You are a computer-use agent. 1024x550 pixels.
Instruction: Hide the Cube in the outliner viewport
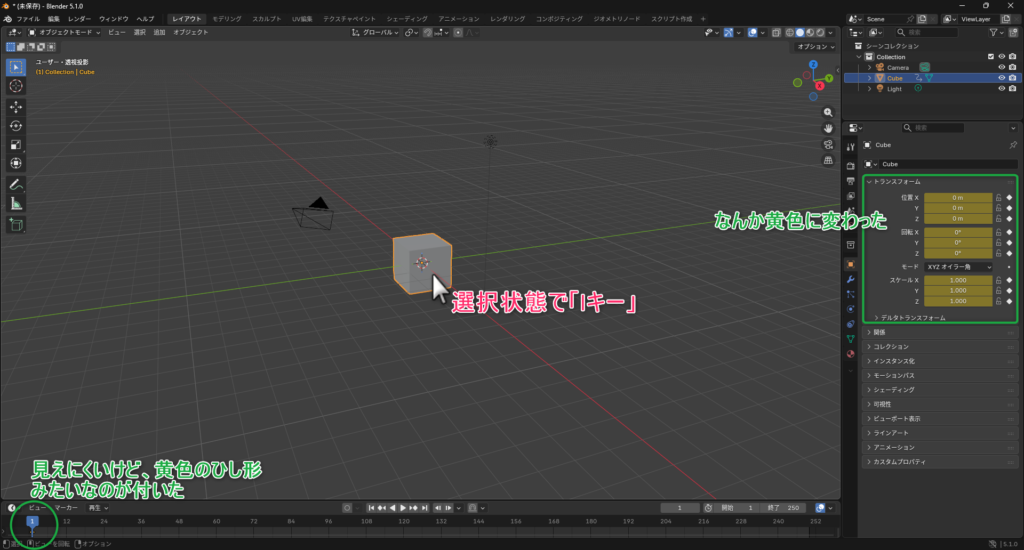[x=1001, y=78]
